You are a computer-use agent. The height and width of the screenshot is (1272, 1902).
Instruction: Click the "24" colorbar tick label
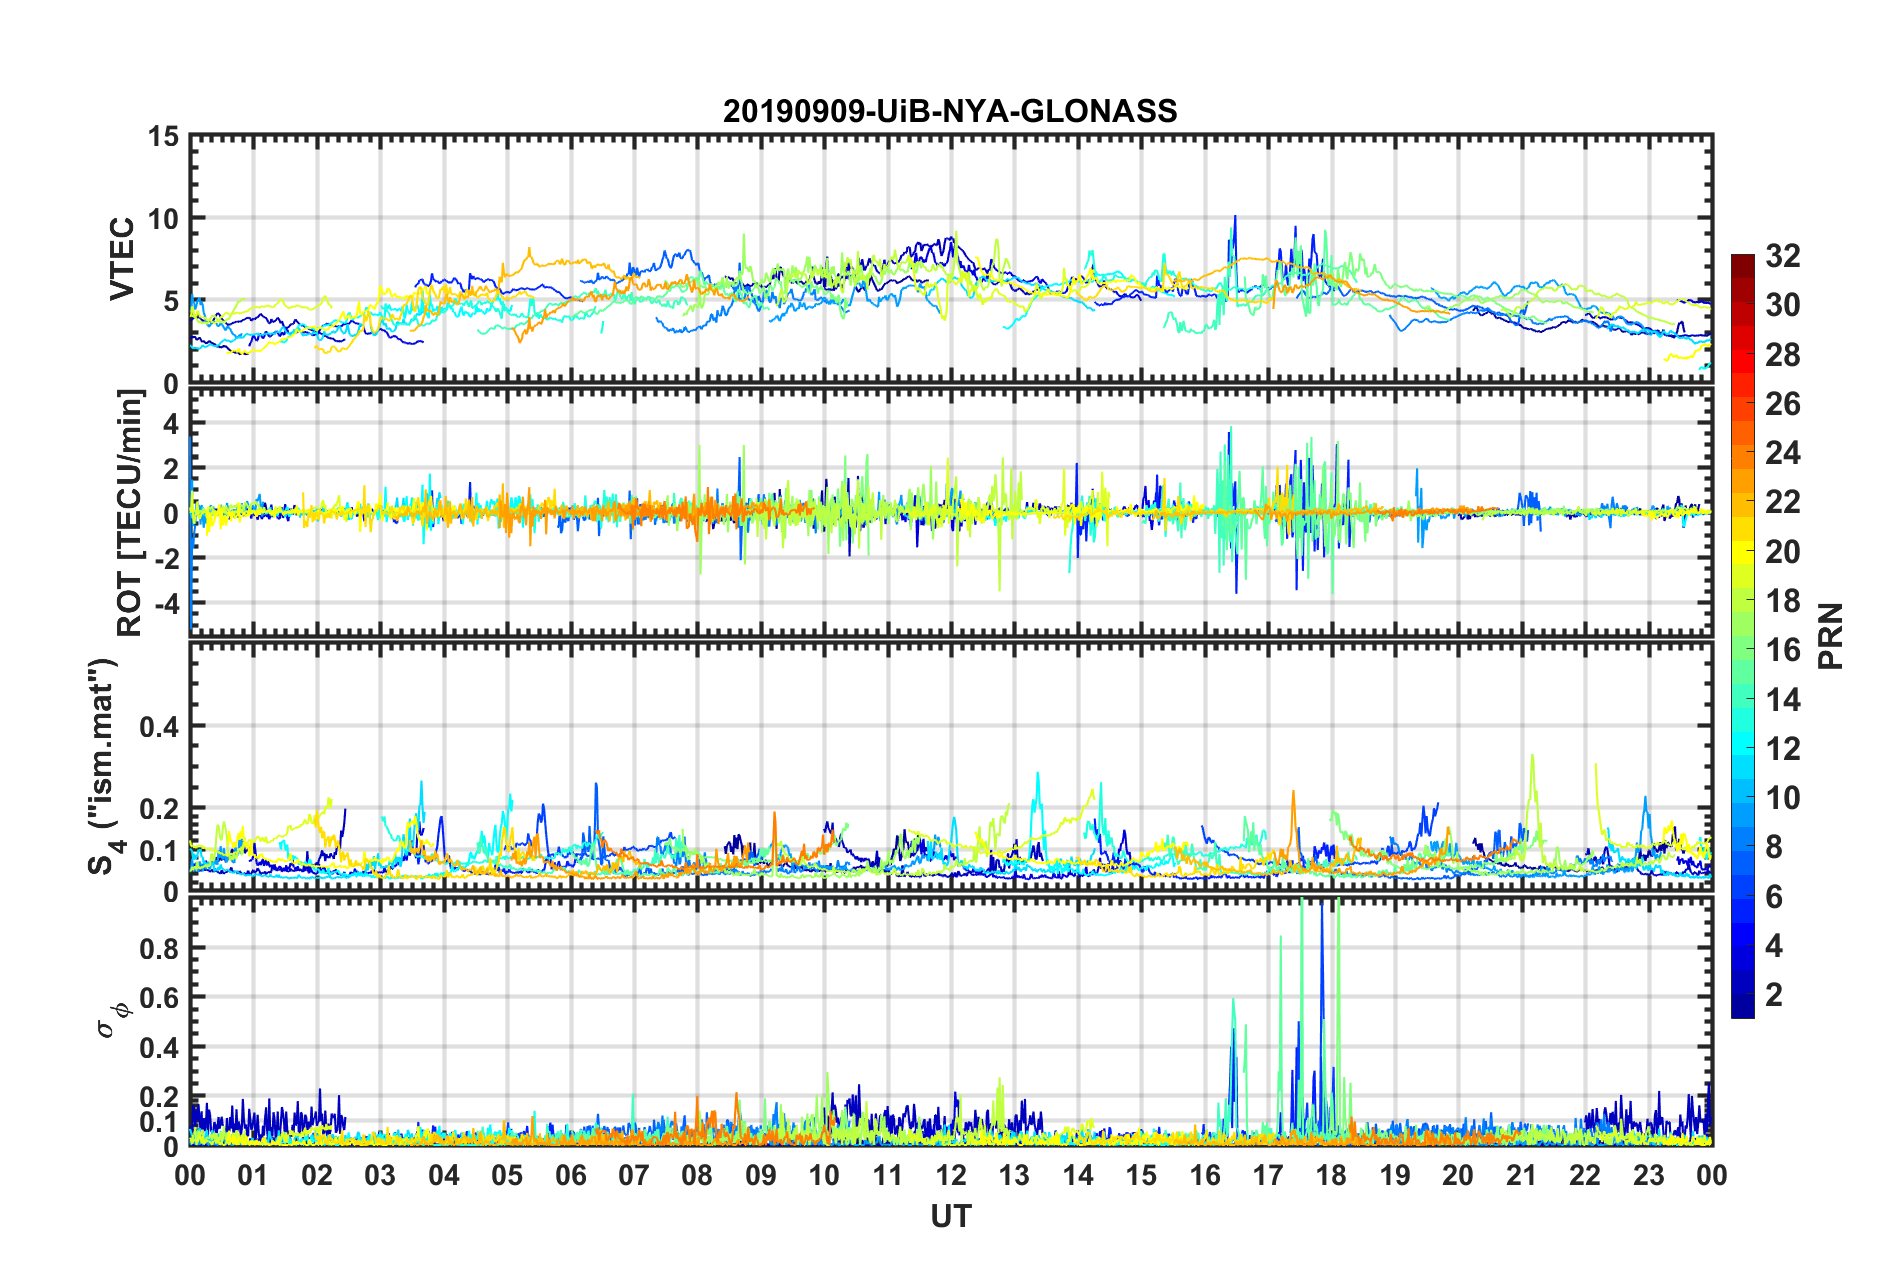1782,453
